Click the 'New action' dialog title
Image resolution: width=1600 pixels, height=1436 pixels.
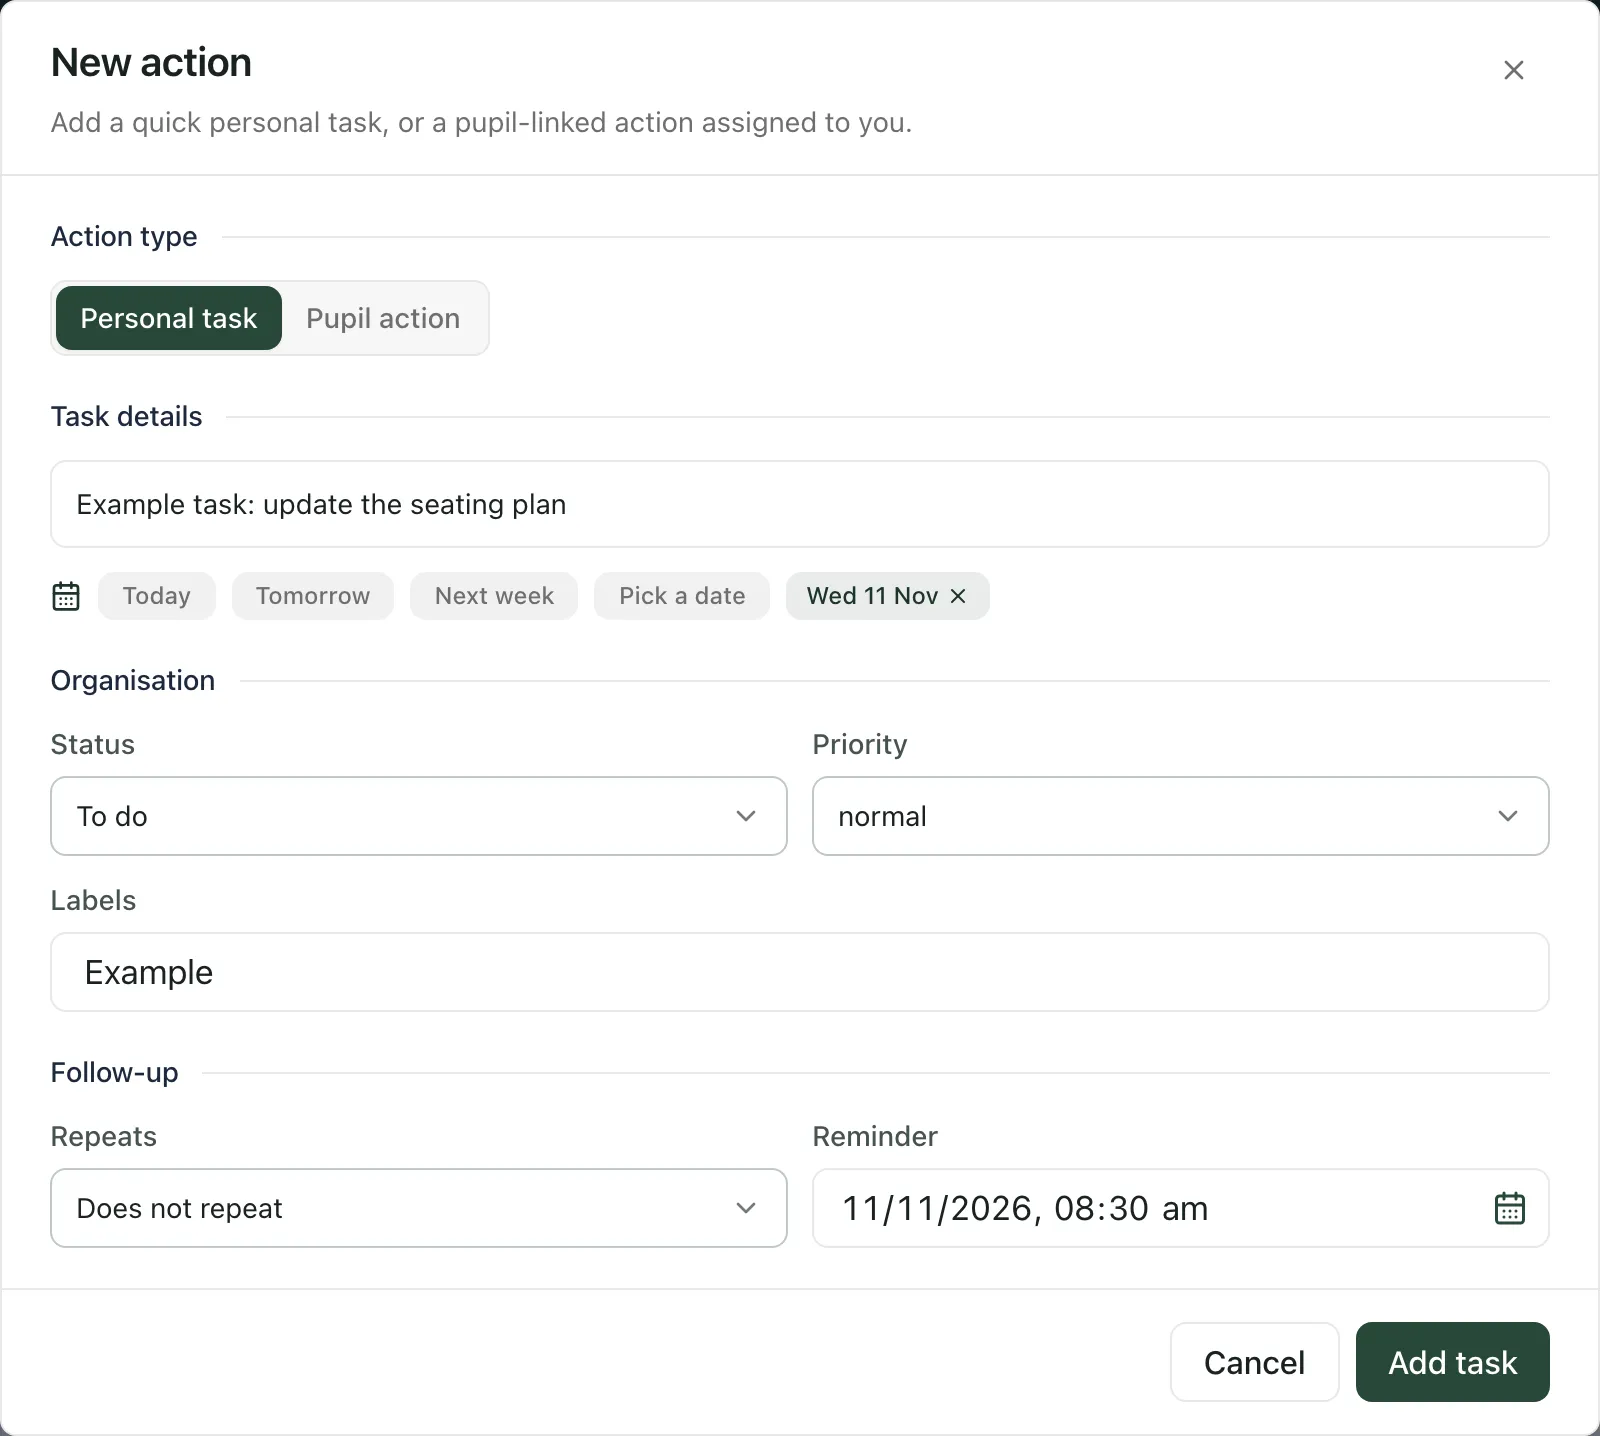coord(151,62)
